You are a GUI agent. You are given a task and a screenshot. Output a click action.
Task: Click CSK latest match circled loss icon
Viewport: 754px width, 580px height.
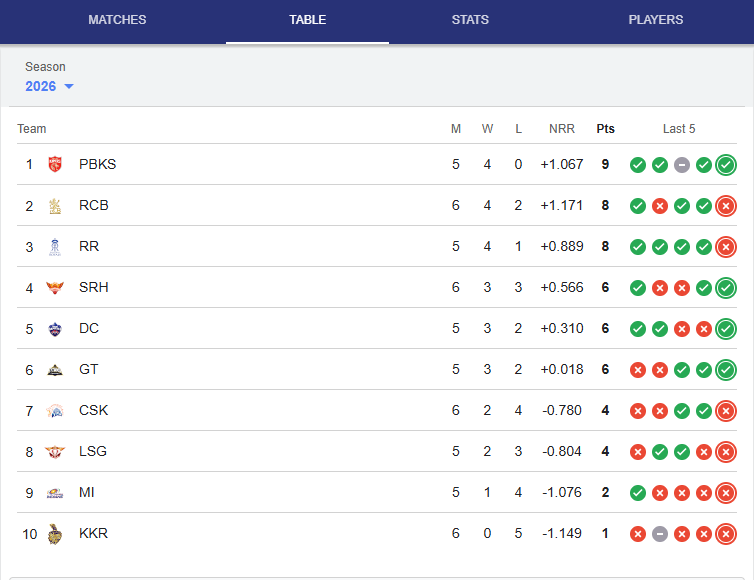click(726, 411)
